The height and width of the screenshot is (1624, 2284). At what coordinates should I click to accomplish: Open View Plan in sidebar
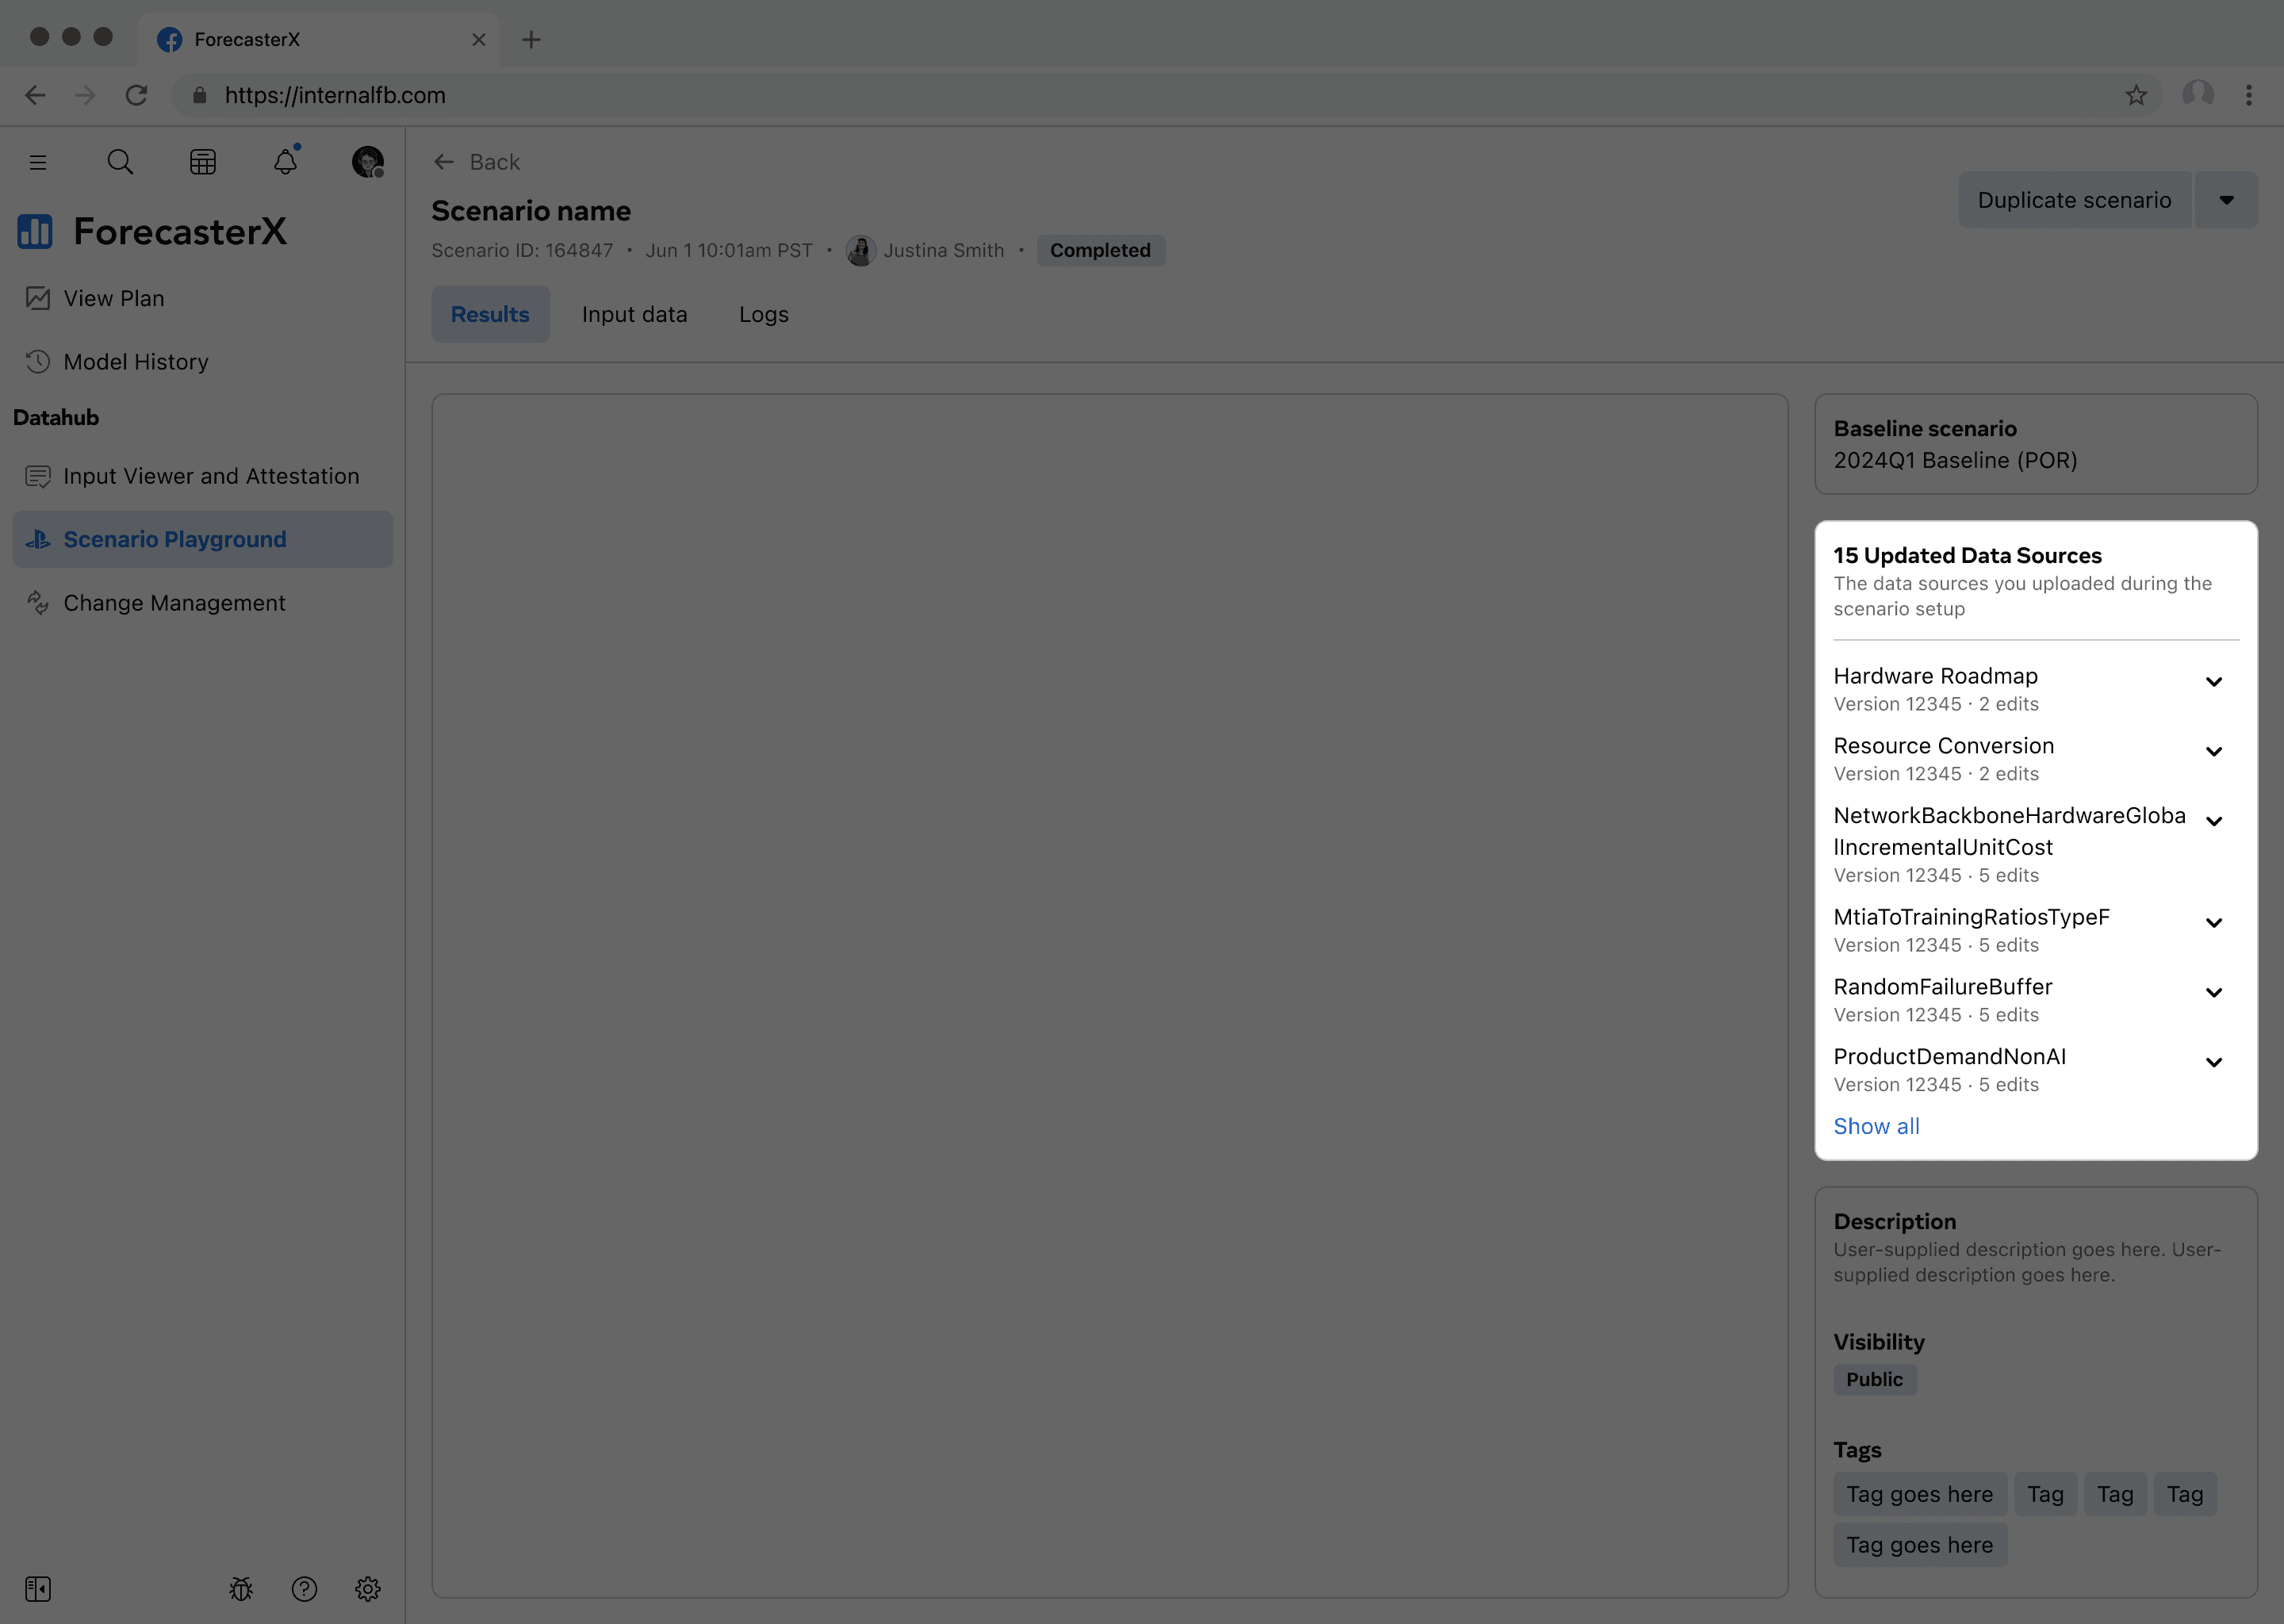[203, 298]
